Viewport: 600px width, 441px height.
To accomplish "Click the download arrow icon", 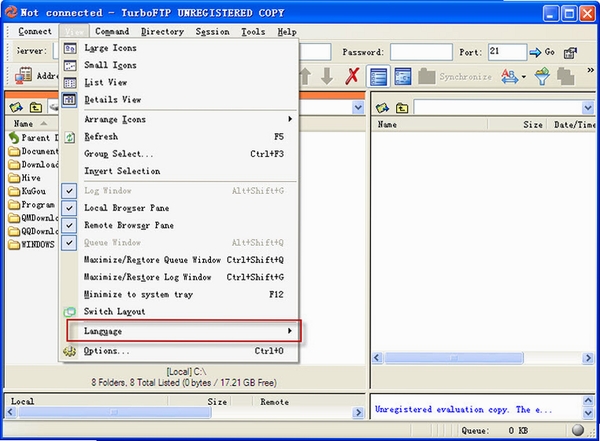I will (x=327, y=76).
